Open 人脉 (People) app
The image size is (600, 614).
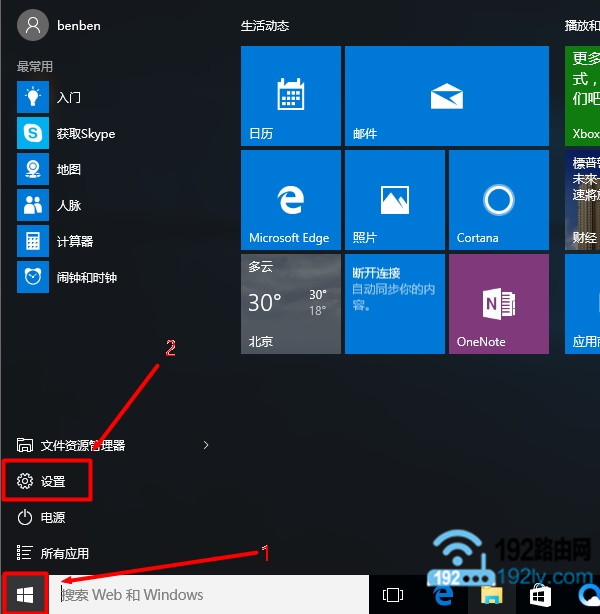[x=68, y=206]
